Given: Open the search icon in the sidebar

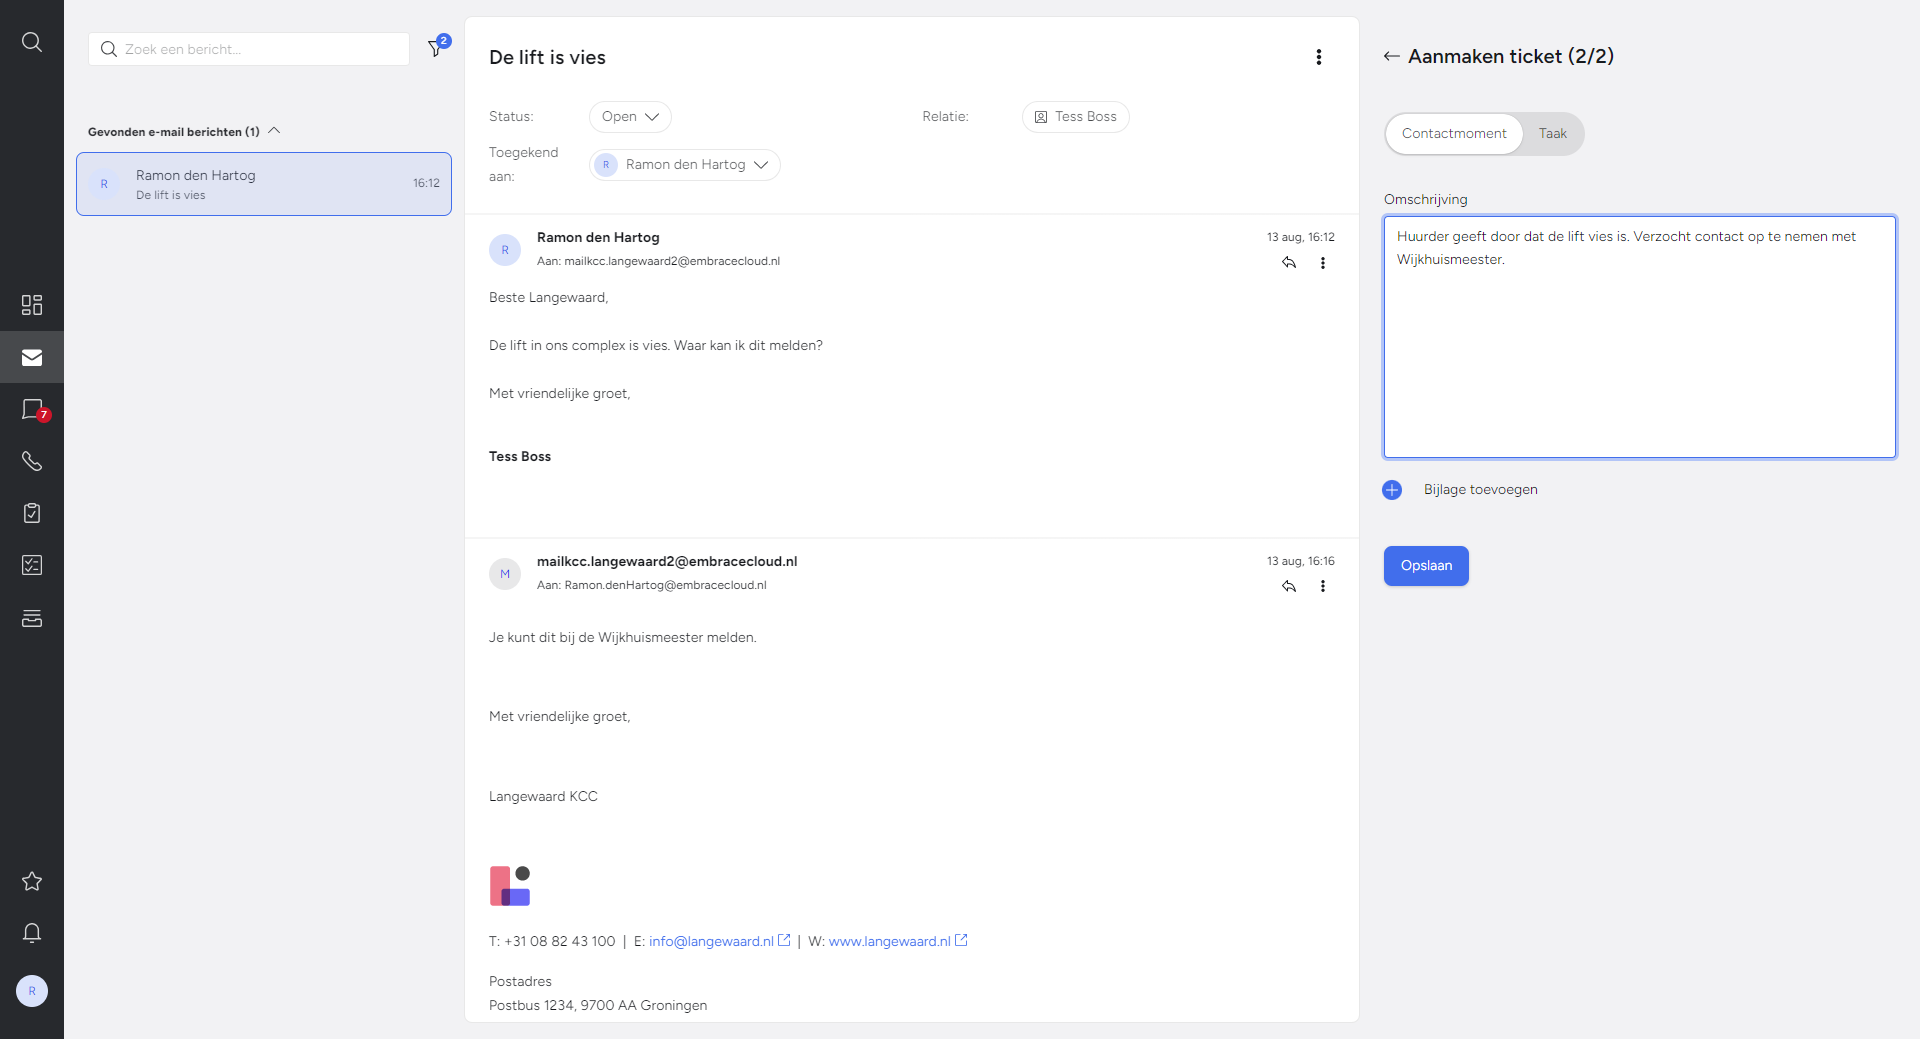Looking at the screenshot, I should click(x=32, y=42).
